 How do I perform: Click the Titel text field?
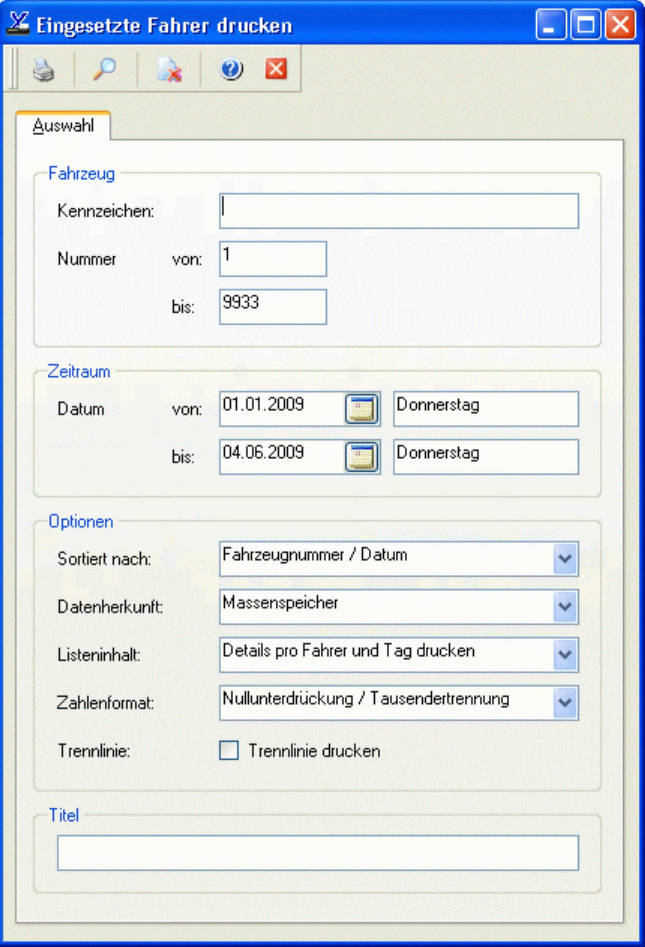(x=317, y=853)
